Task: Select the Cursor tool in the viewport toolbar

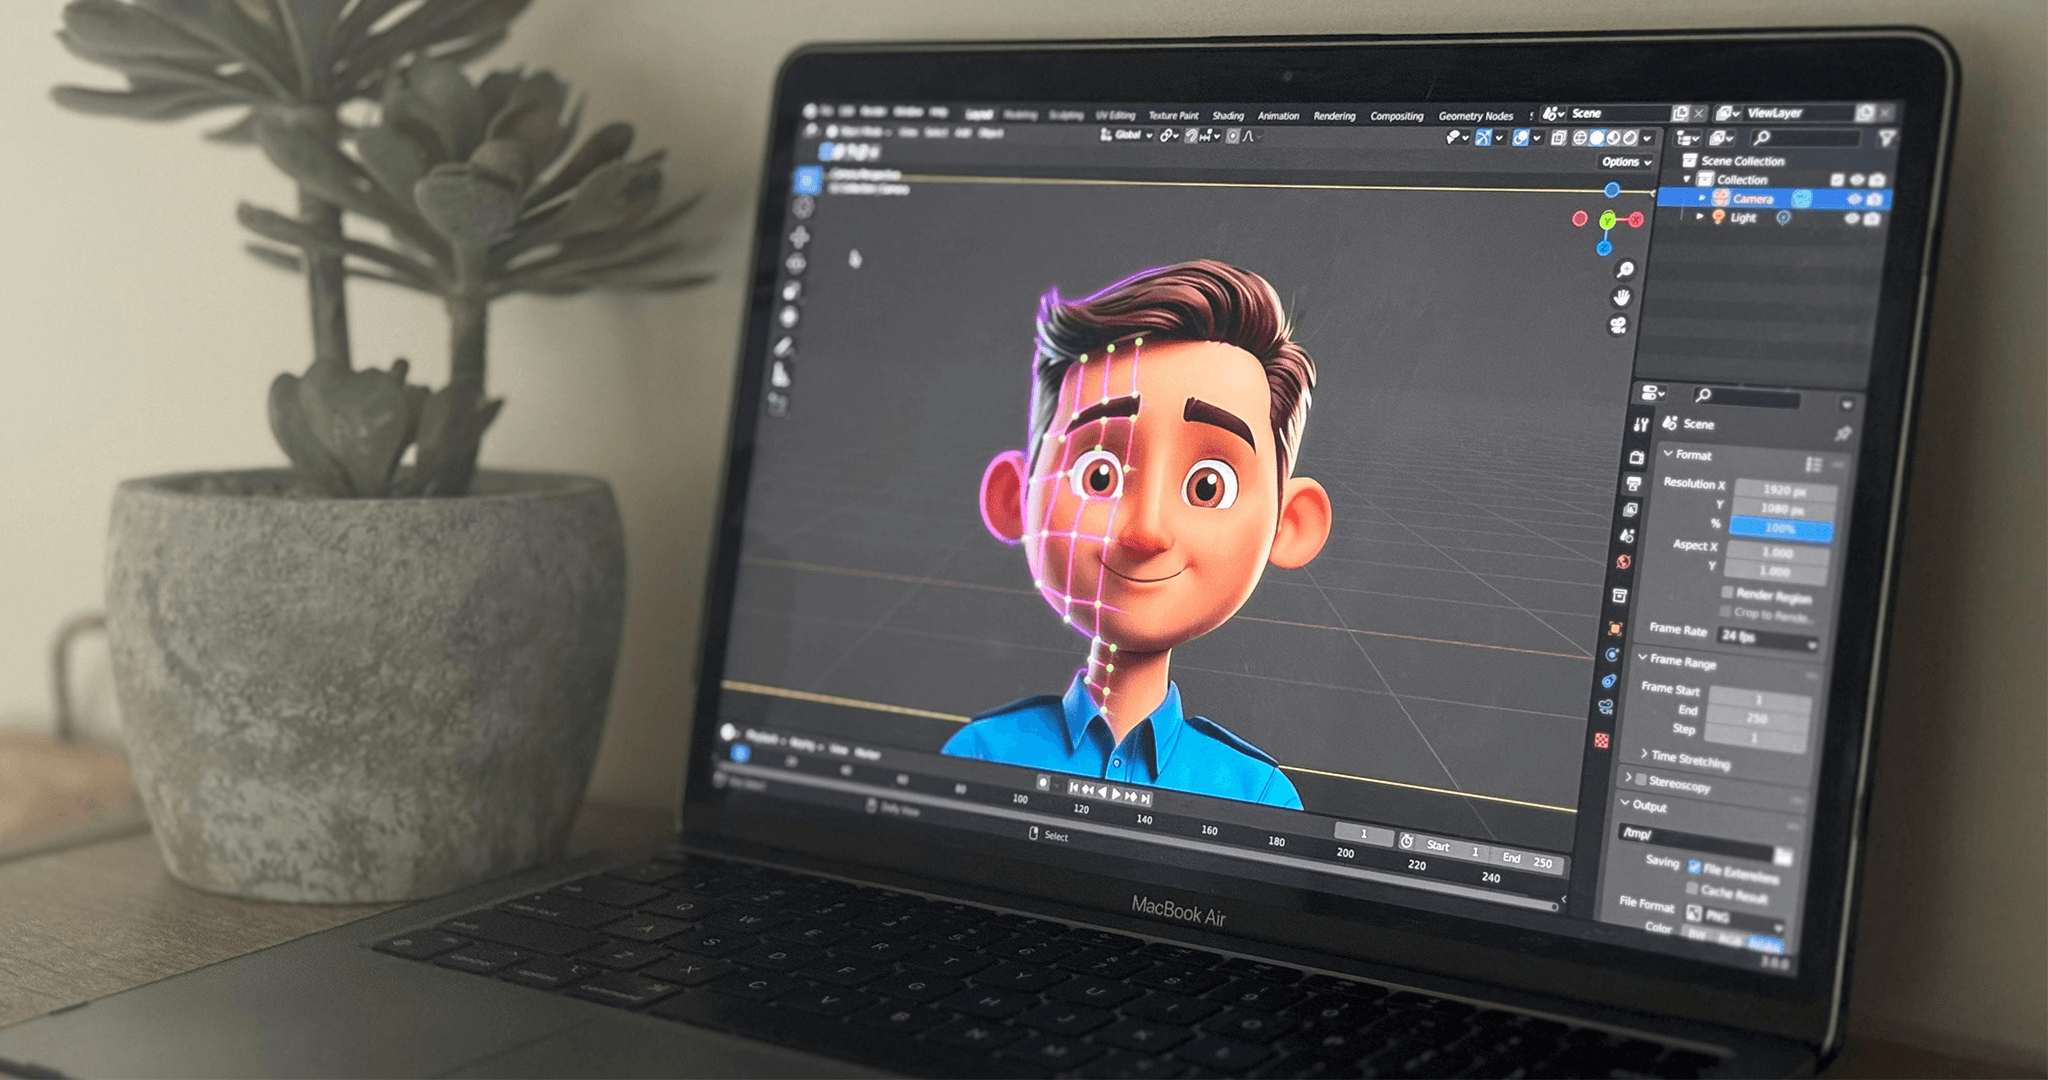Action: pos(803,207)
